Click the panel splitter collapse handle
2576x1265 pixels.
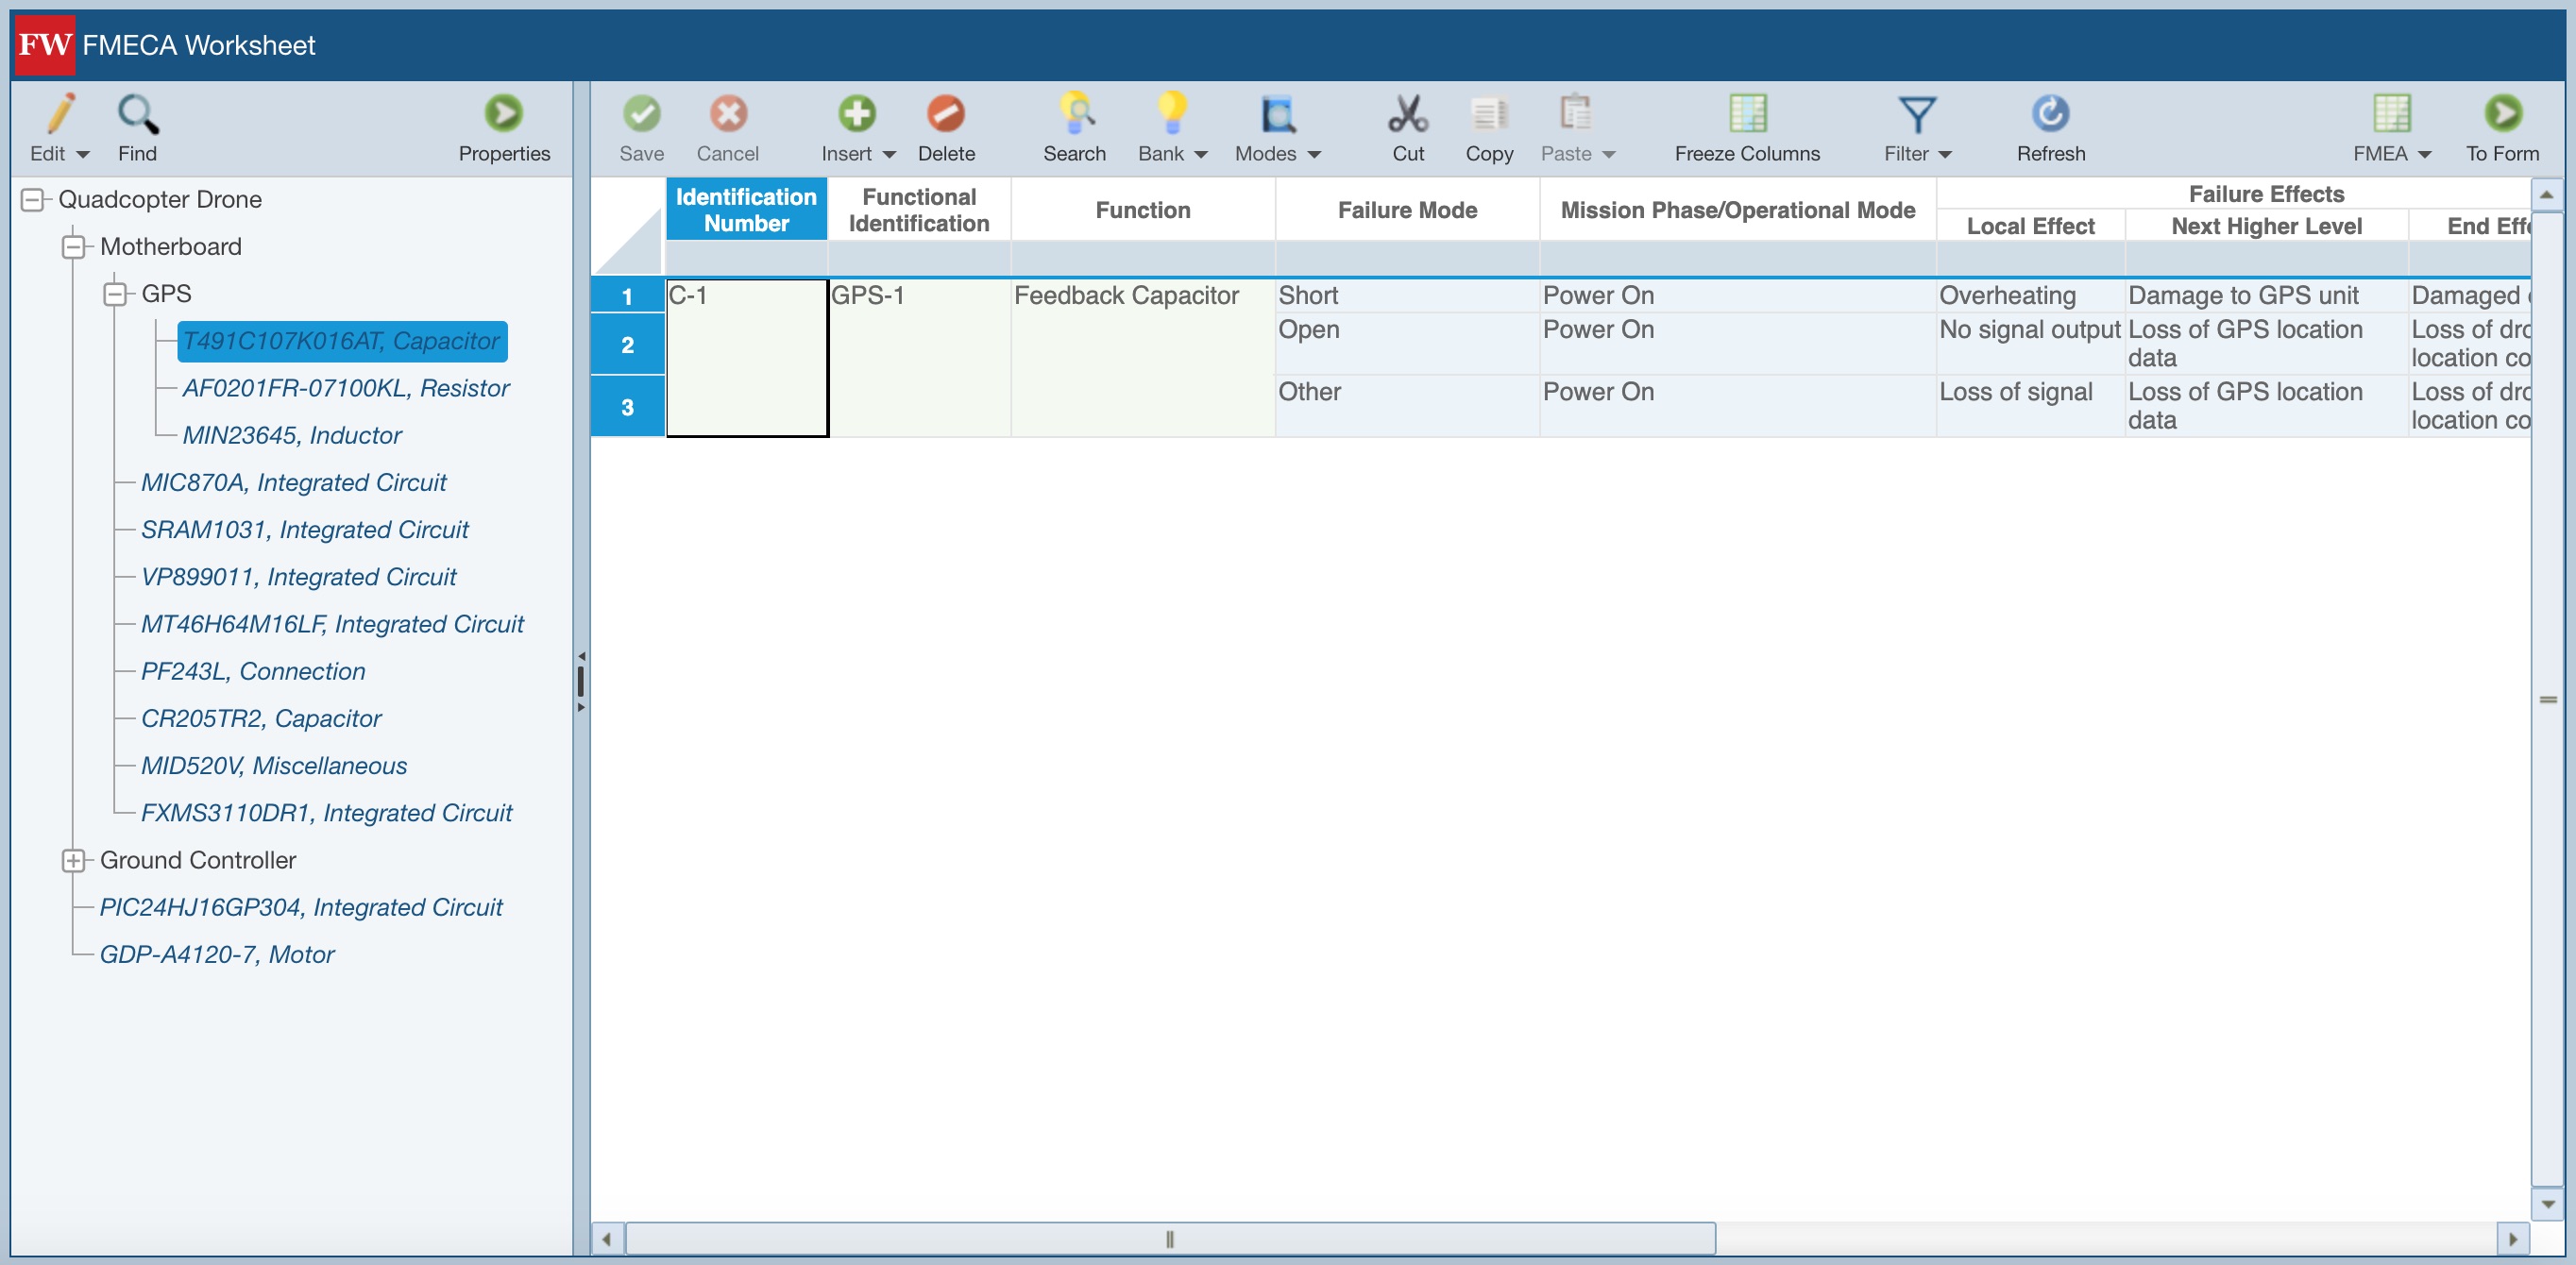click(x=581, y=682)
